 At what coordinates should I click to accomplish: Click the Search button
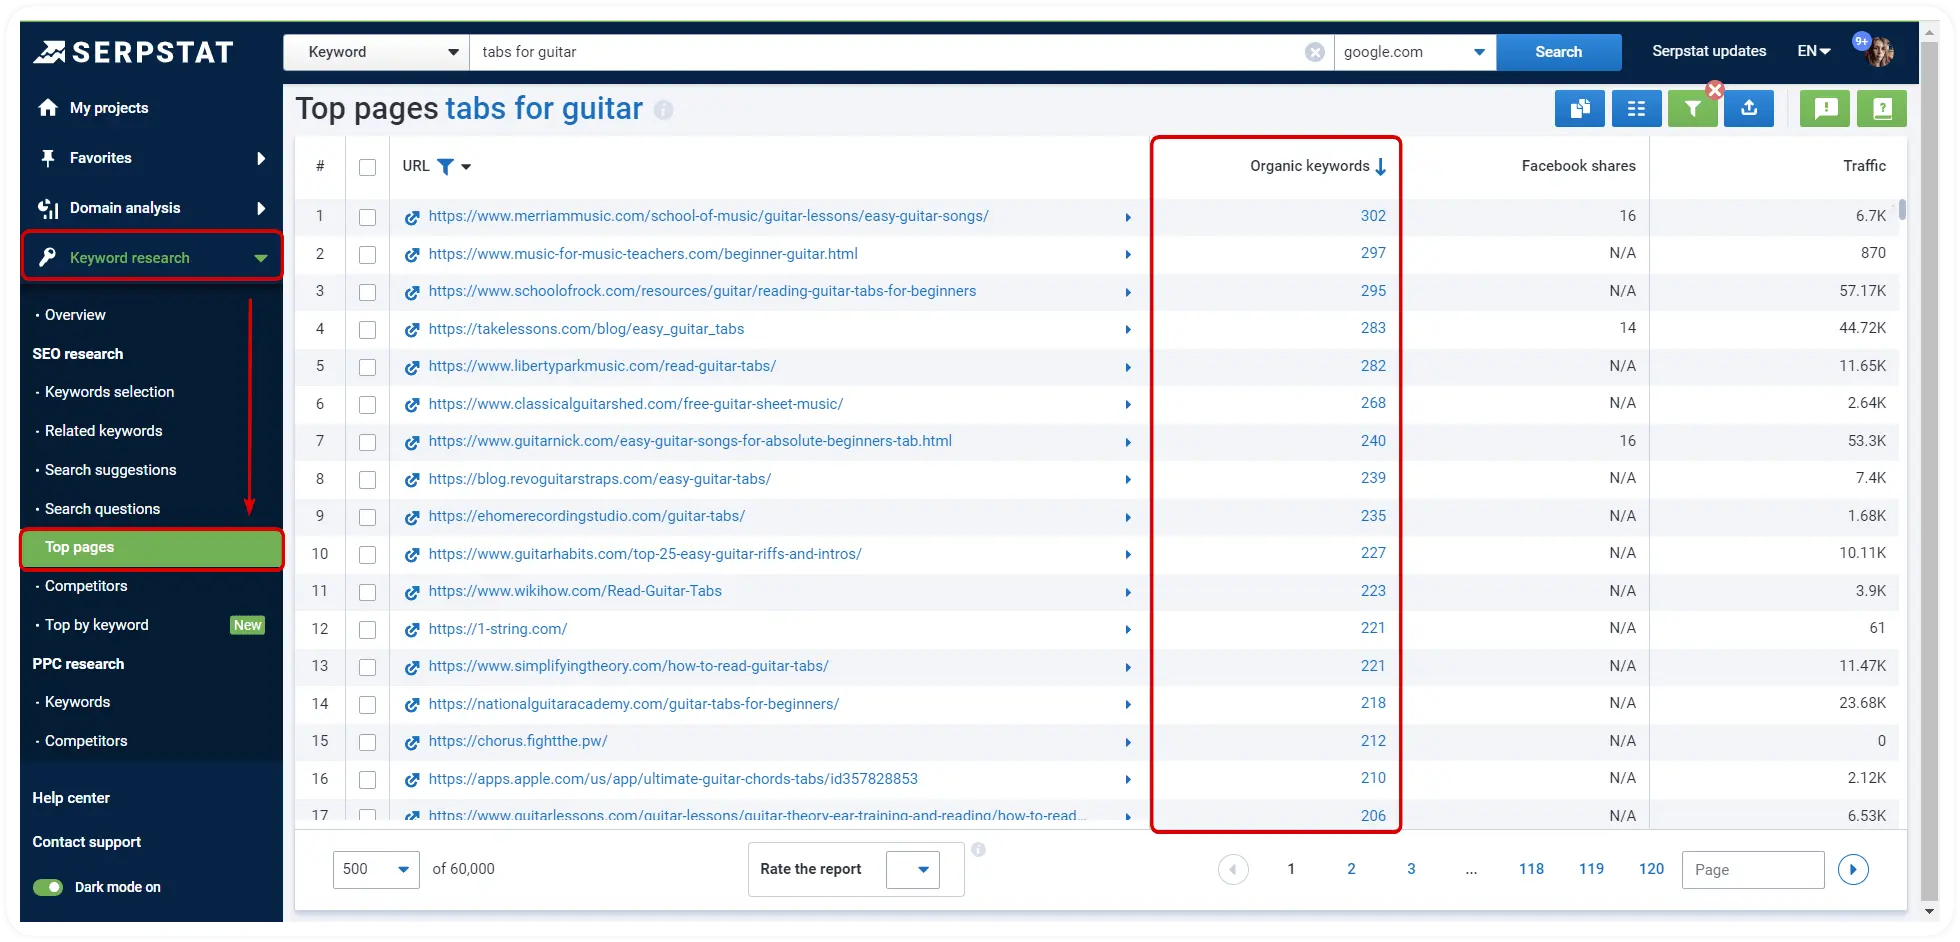coord(1558,51)
